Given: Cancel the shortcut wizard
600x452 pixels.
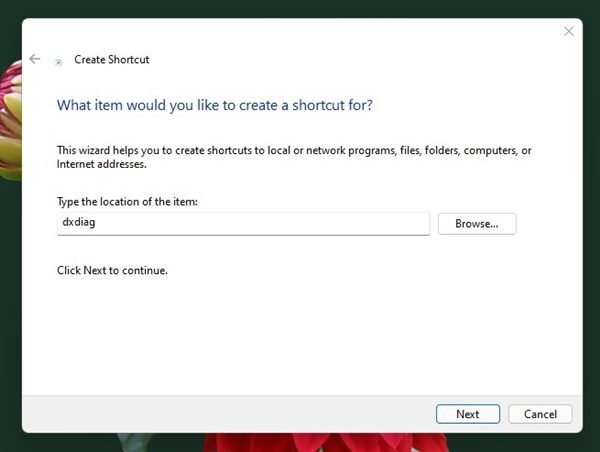Looking at the screenshot, I should (x=540, y=414).
